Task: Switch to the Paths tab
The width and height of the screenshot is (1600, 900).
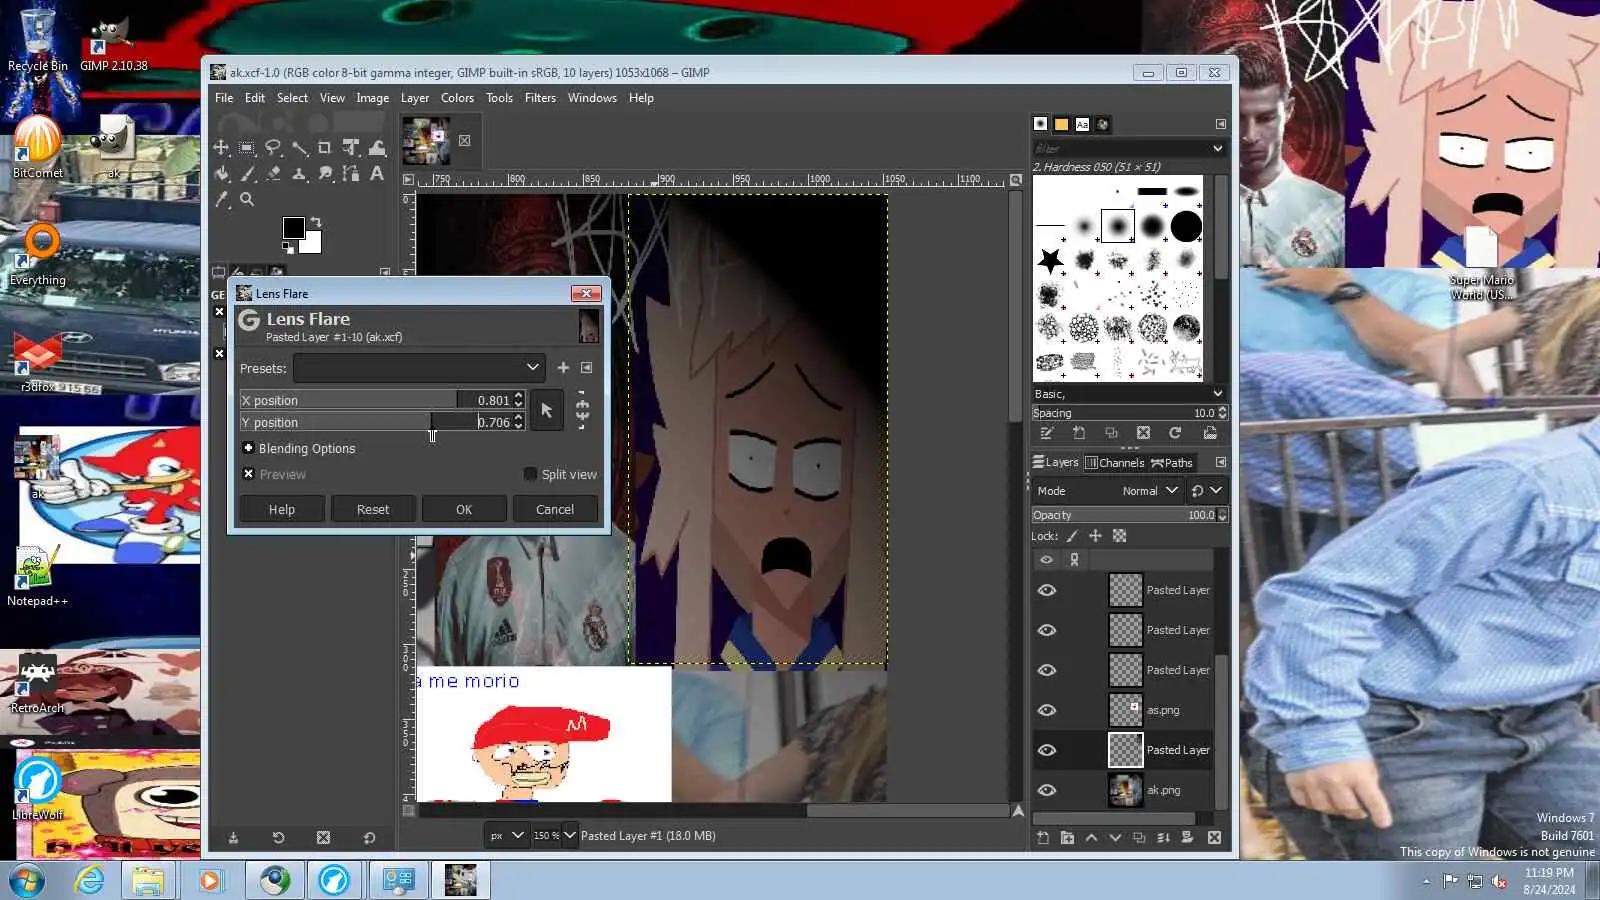Action: (1172, 463)
